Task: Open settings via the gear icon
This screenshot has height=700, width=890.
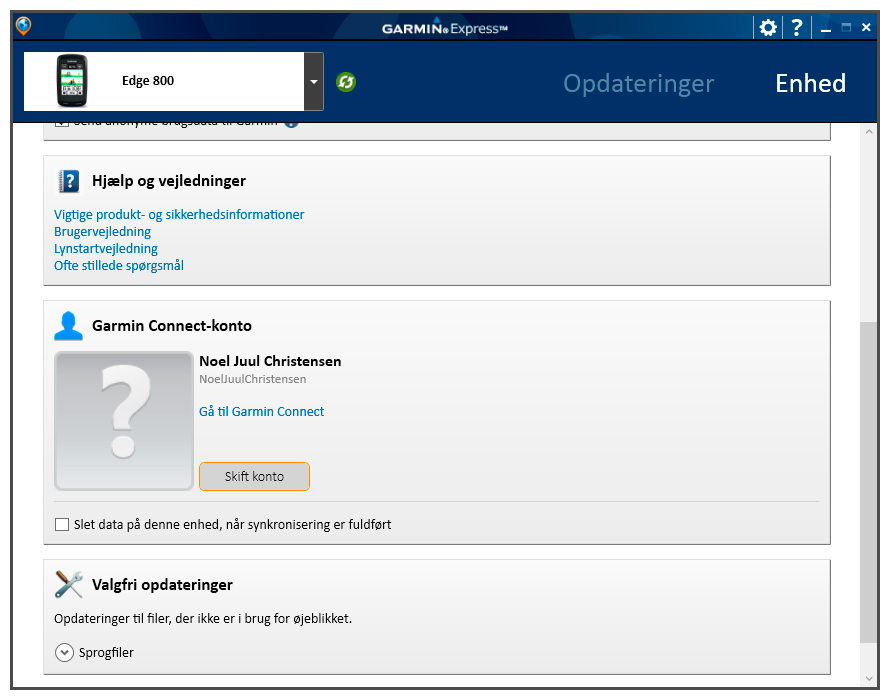Action: click(768, 27)
